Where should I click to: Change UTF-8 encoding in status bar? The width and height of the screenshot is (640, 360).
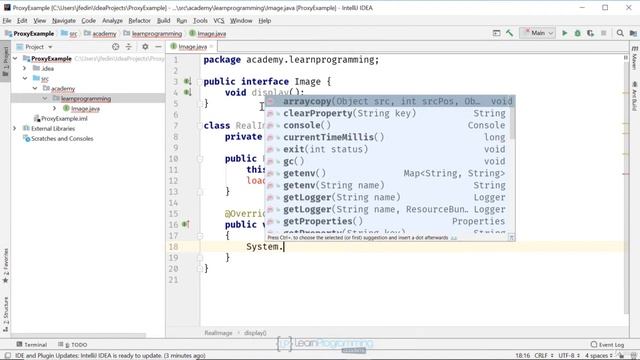pyautogui.click(x=569, y=356)
